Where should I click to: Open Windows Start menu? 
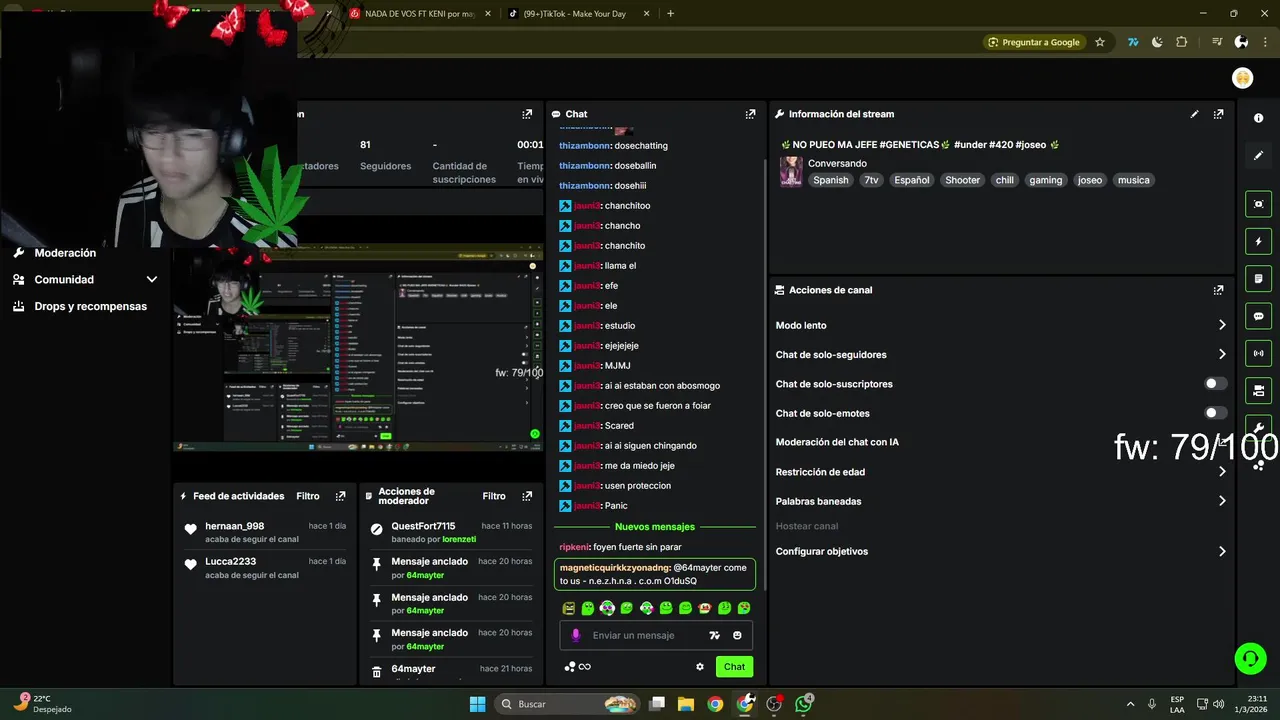coord(477,704)
